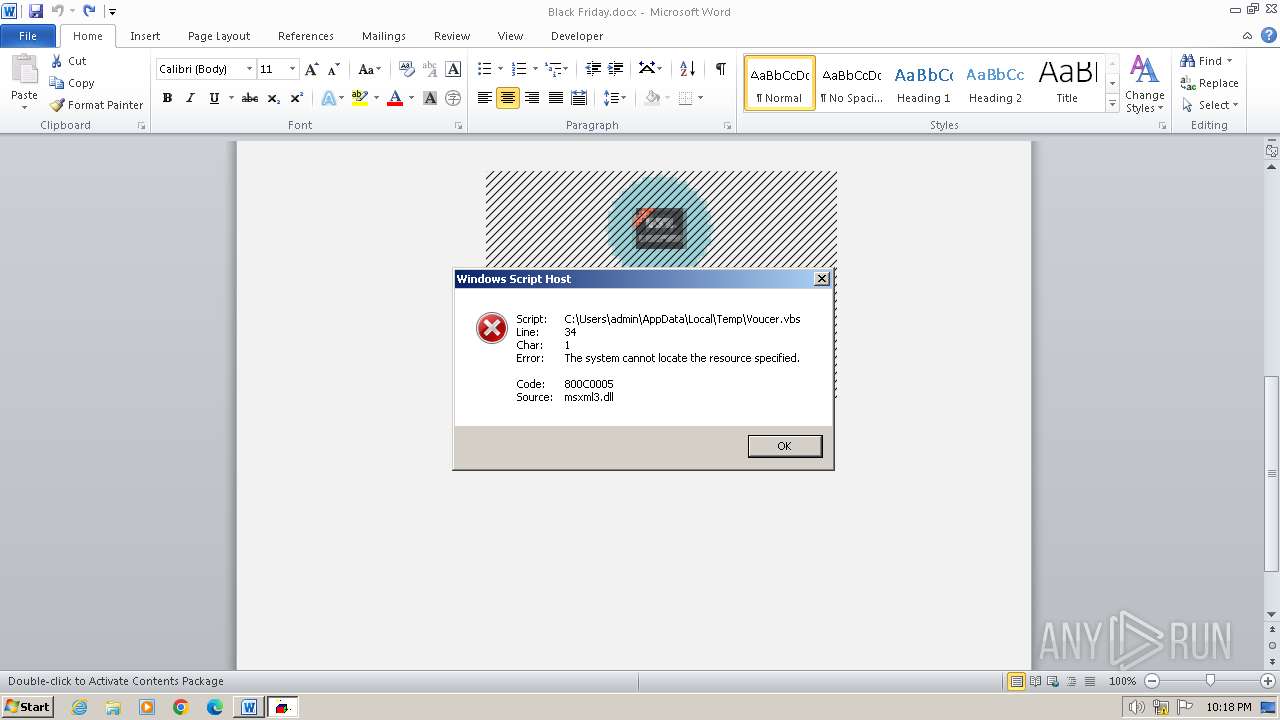Align text to the right
The height and width of the screenshot is (720, 1280).
(x=532, y=98)
